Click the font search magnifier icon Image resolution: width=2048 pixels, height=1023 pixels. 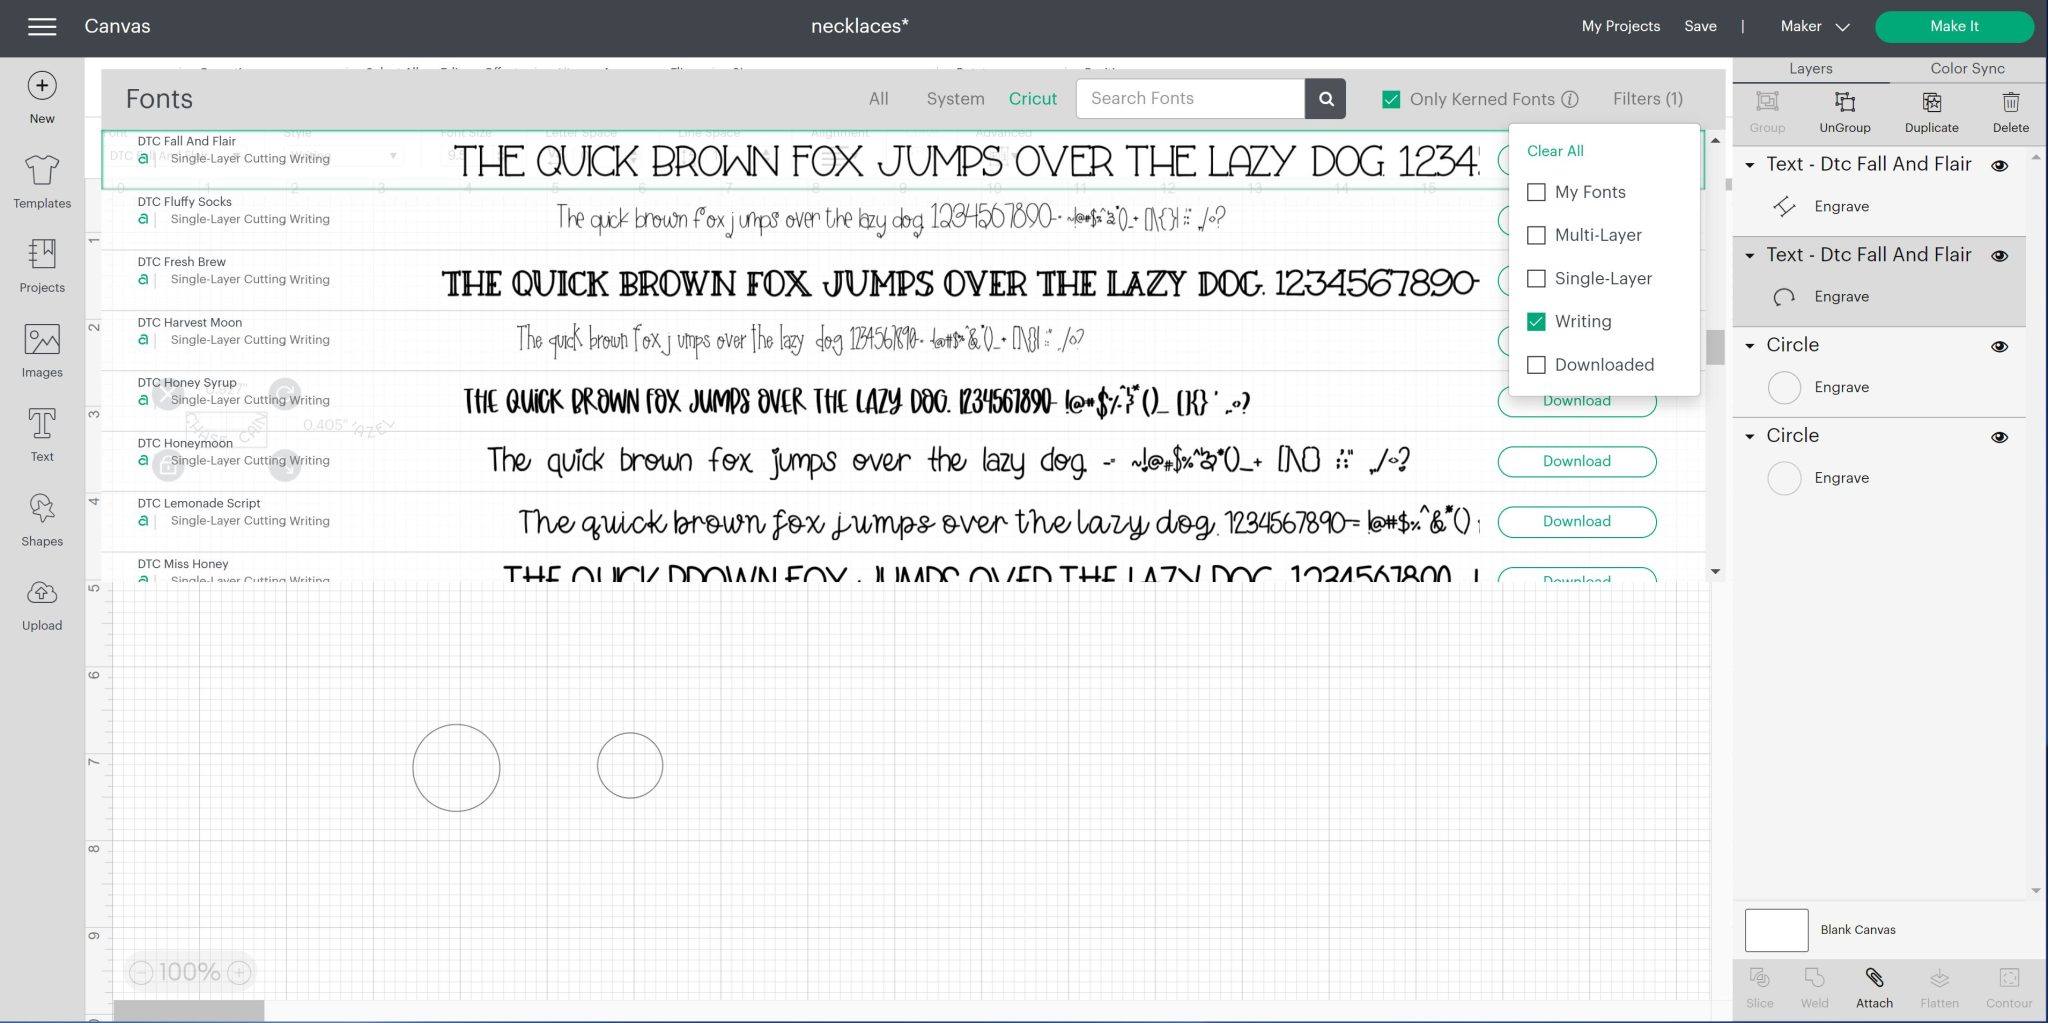tap(1326, 99)
